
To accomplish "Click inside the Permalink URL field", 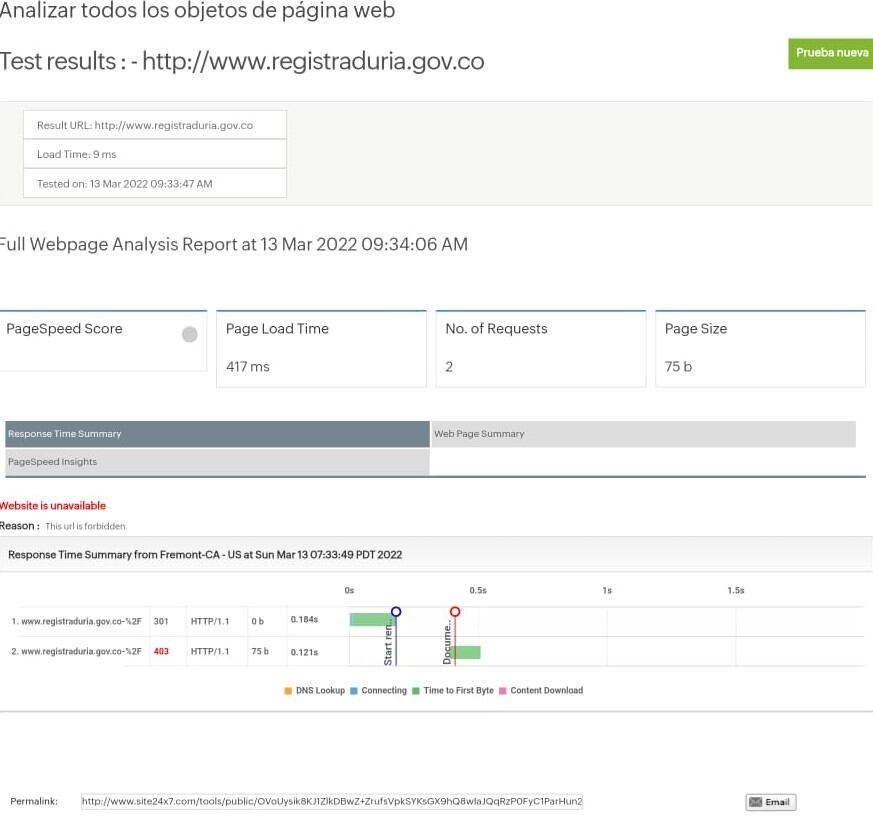I will pos(331,802).
